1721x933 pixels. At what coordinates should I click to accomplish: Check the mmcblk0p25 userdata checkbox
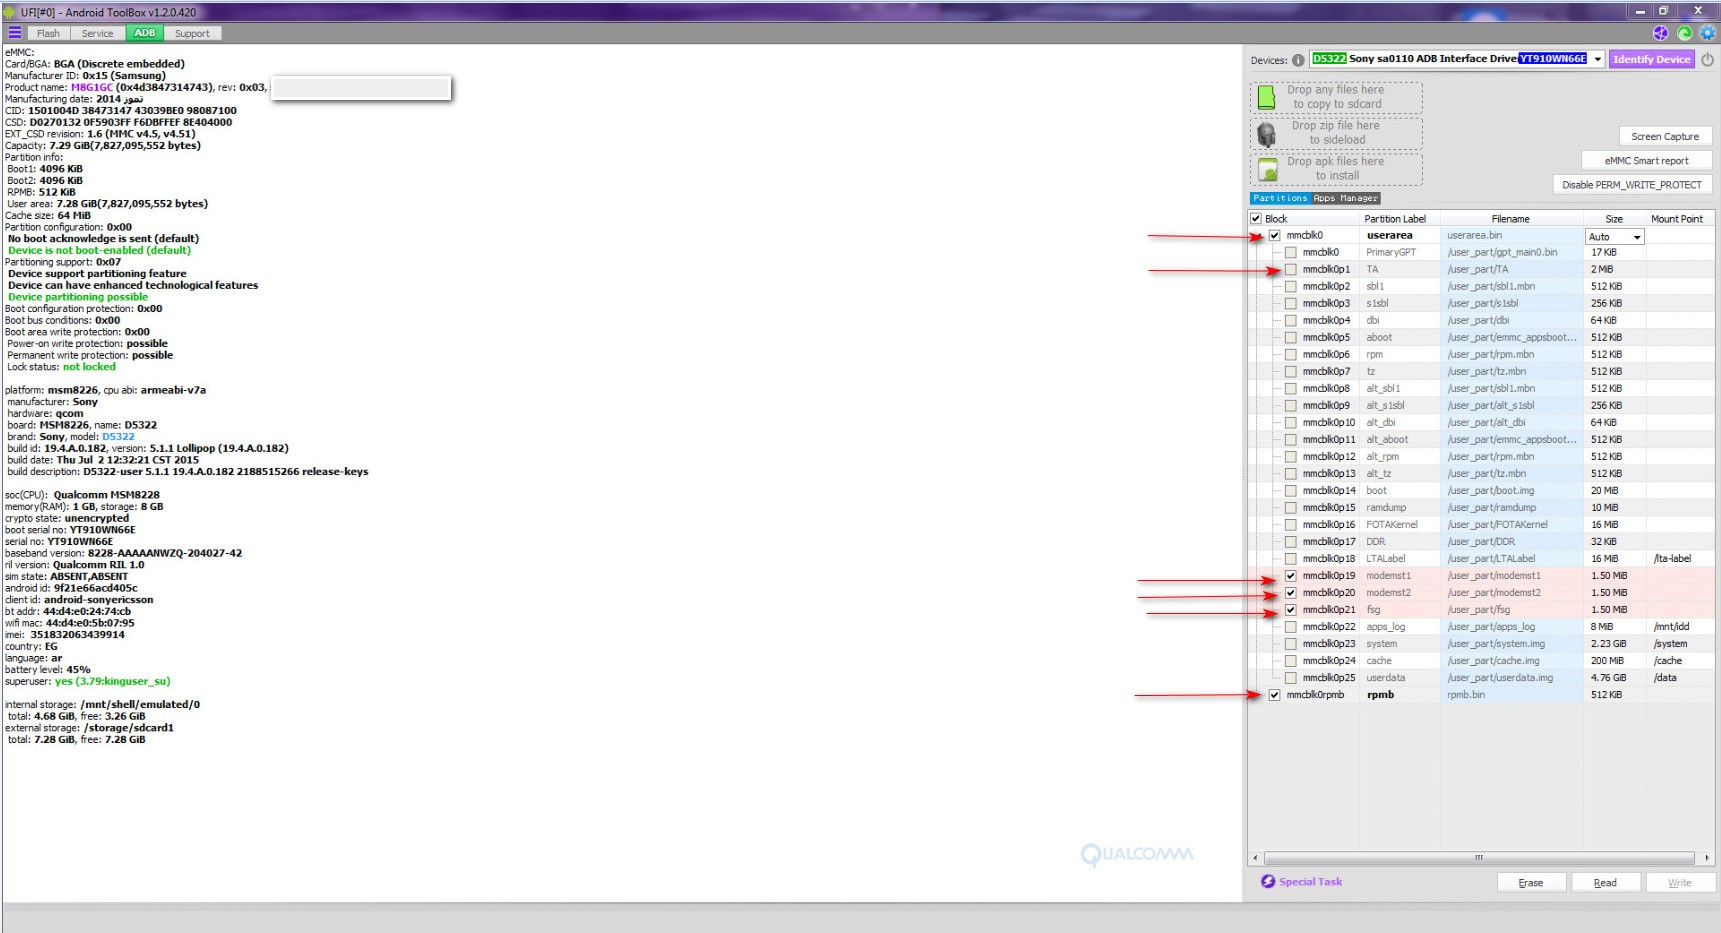[x=1291, y=678]
